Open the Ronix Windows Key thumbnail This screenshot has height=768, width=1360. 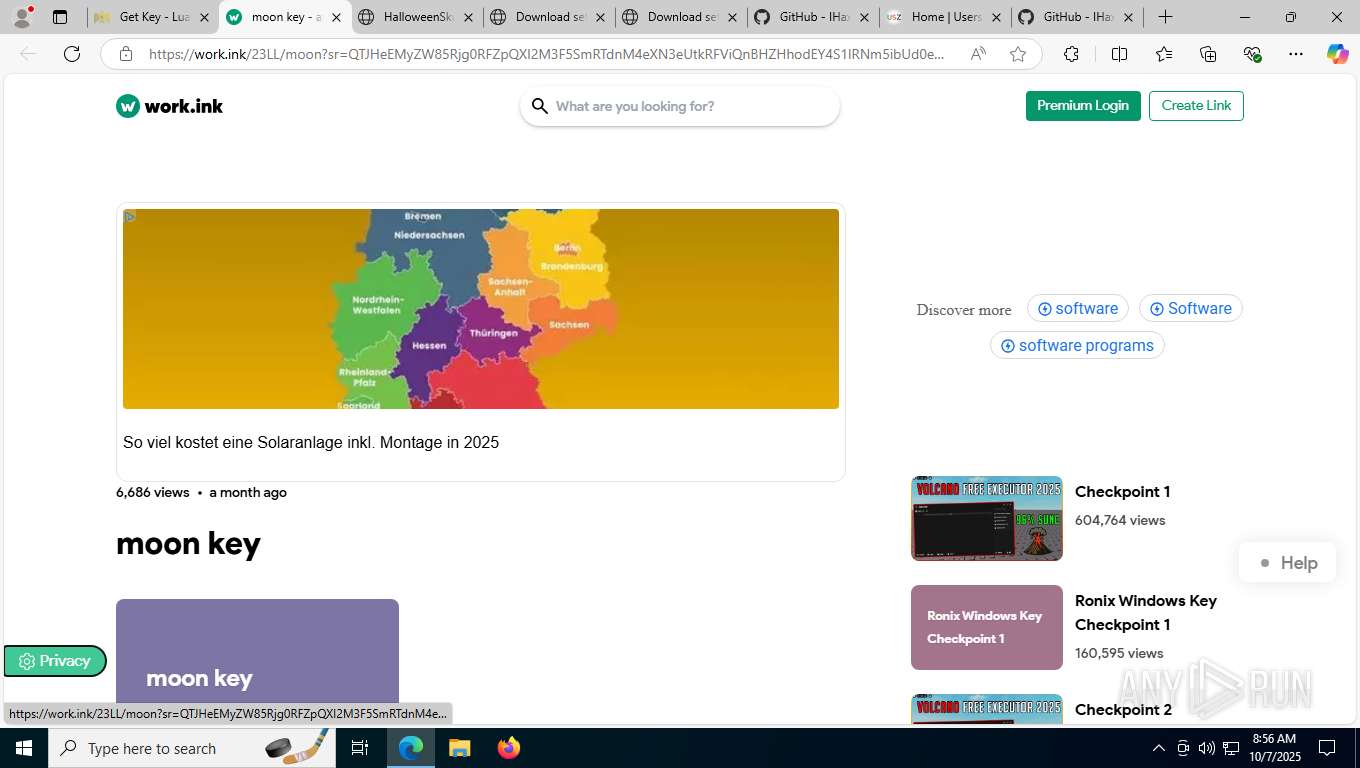(x=987, y=627)
